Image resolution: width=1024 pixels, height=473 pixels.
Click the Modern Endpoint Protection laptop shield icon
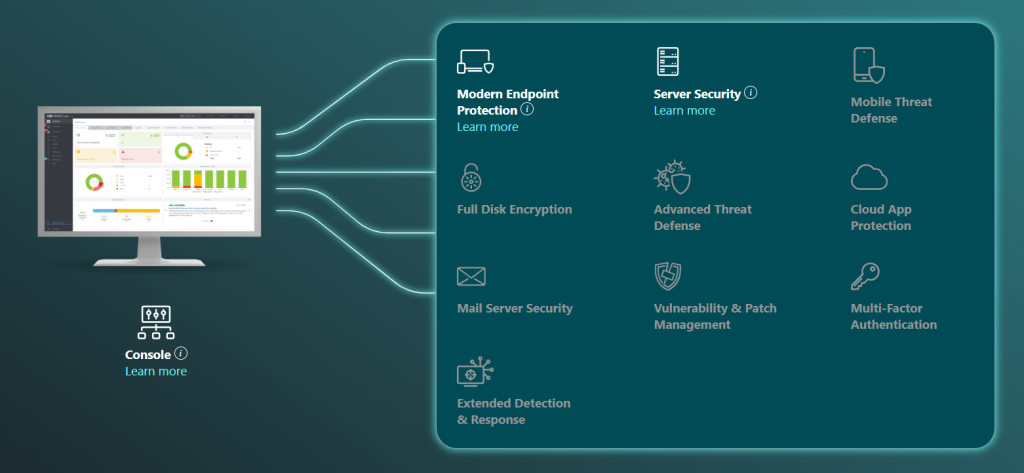click(475, 62)
